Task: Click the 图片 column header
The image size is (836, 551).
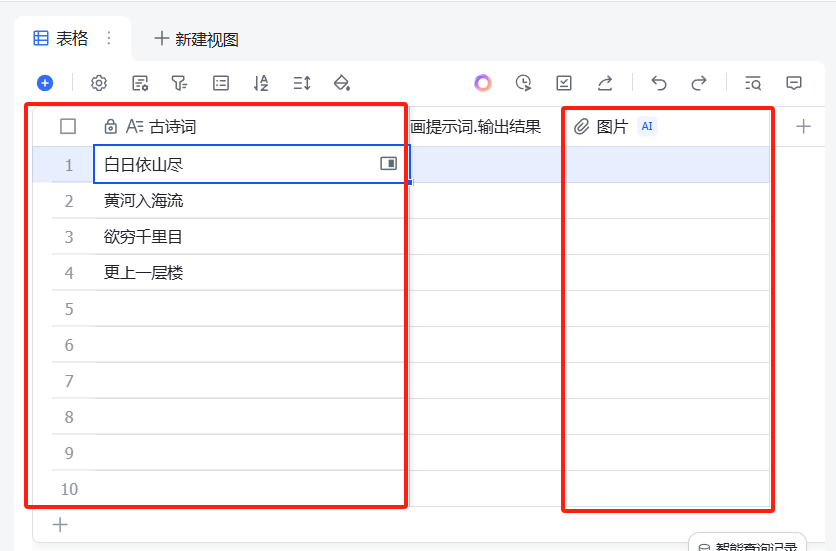Action: click(668, 126)
